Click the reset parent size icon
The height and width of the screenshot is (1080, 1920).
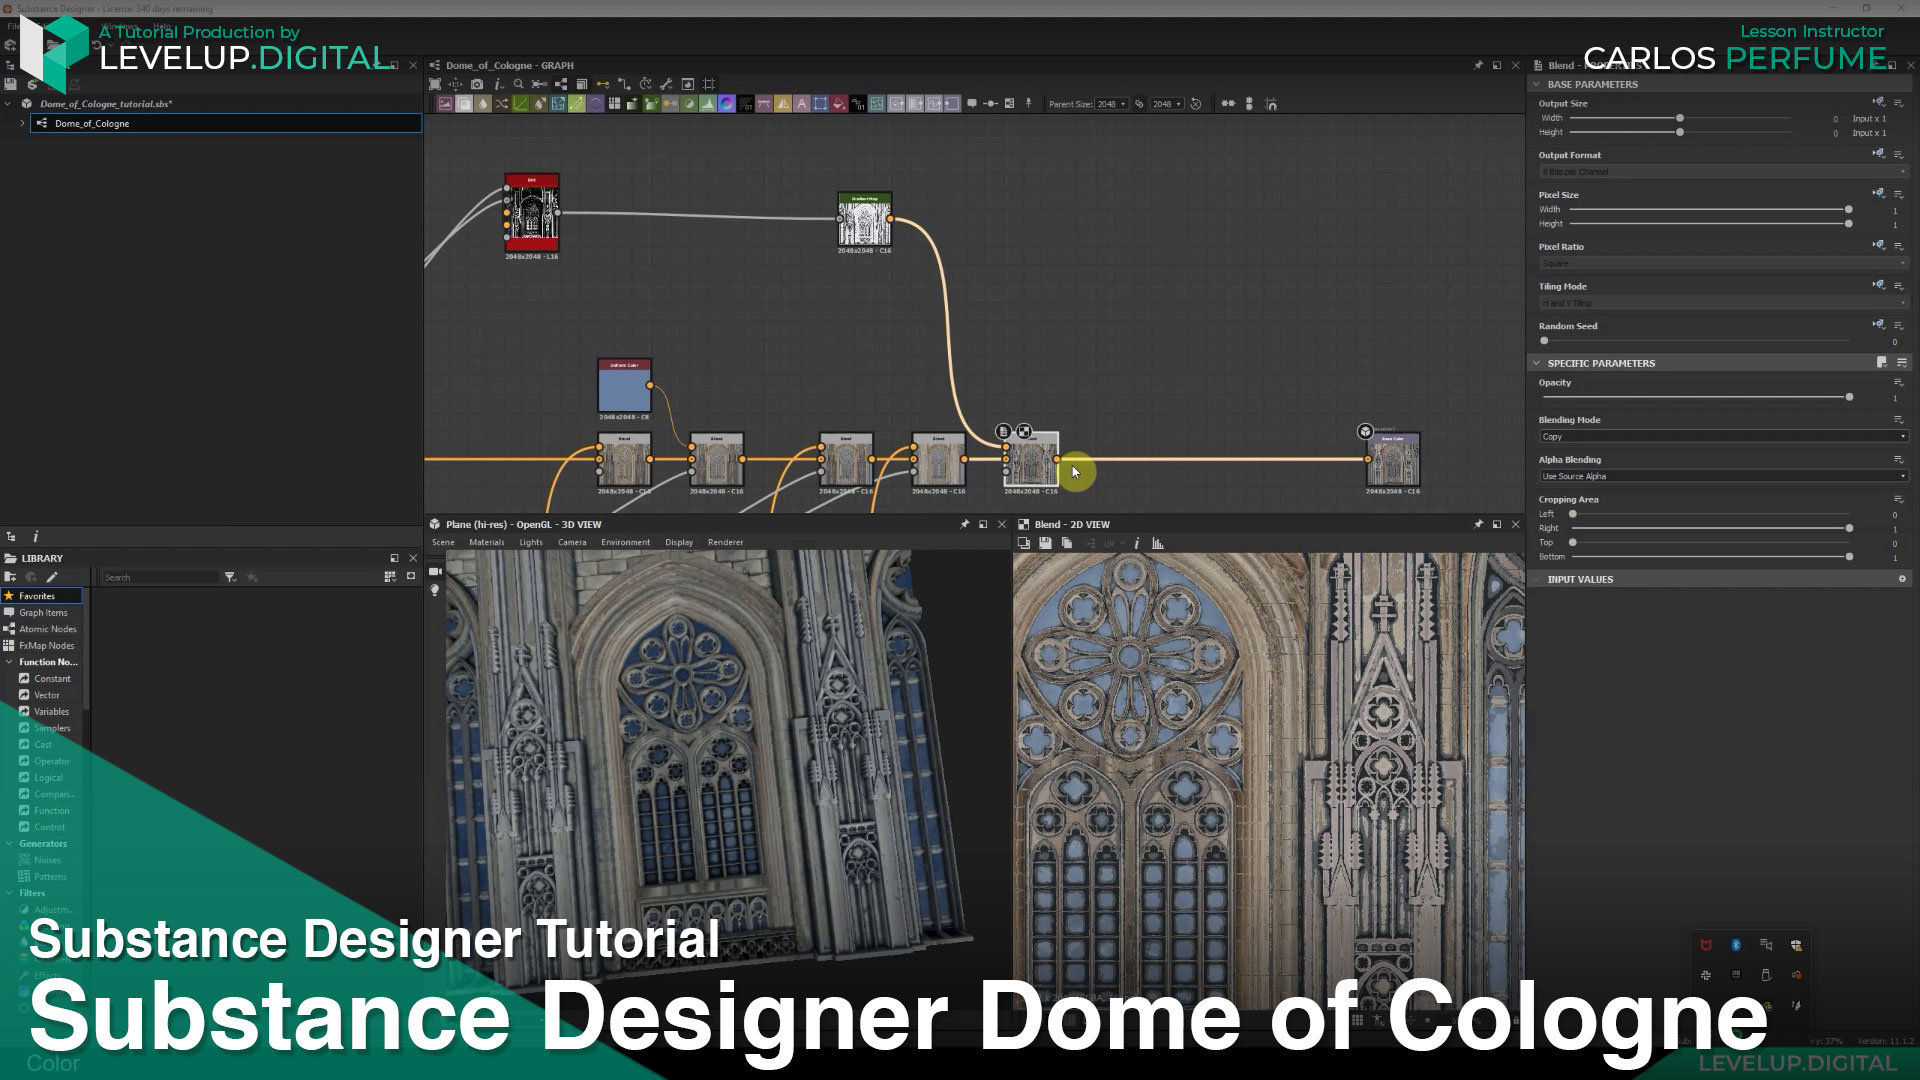[1196, 104]
